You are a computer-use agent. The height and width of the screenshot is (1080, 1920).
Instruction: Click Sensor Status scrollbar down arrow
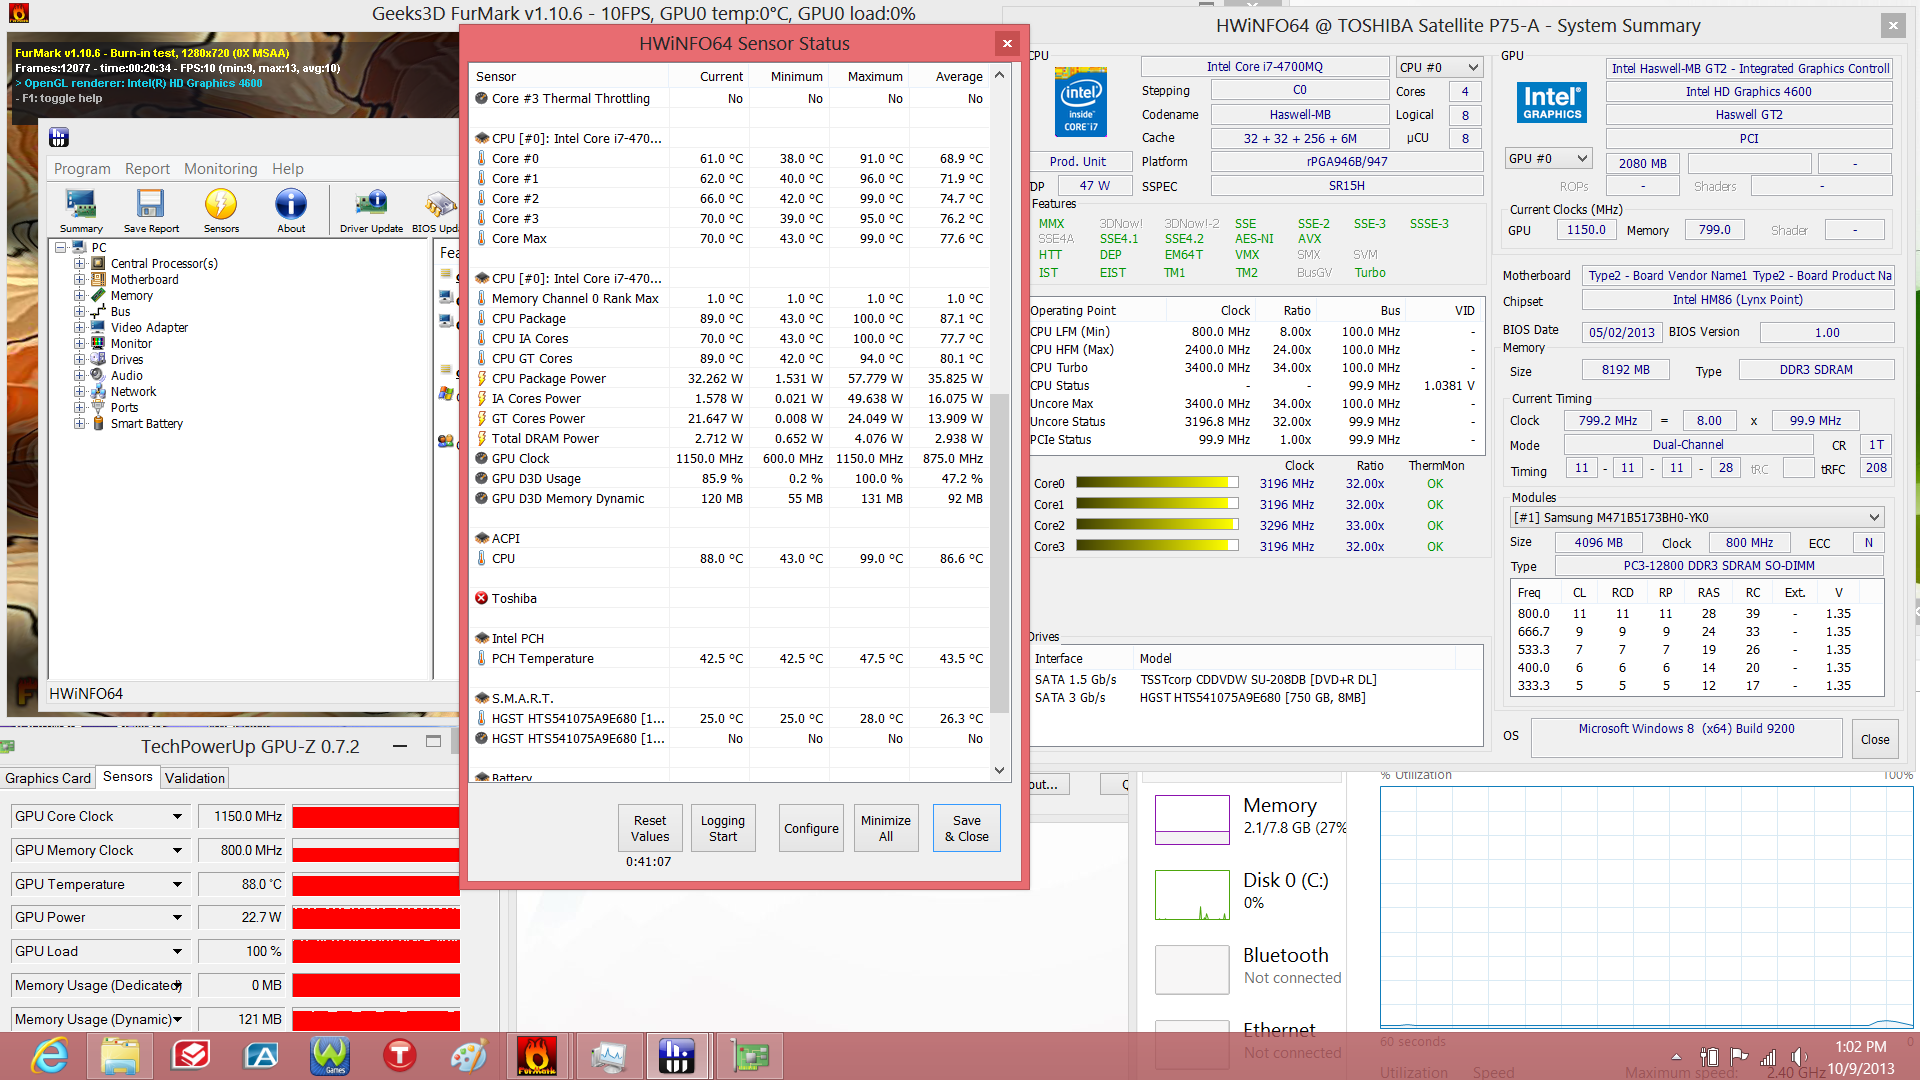pos(999,770)
